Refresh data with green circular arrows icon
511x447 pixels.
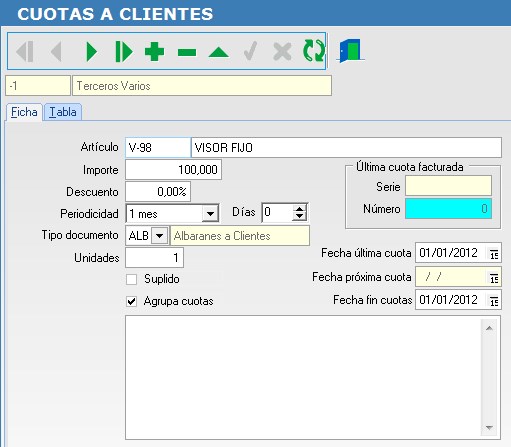point(313,51)
